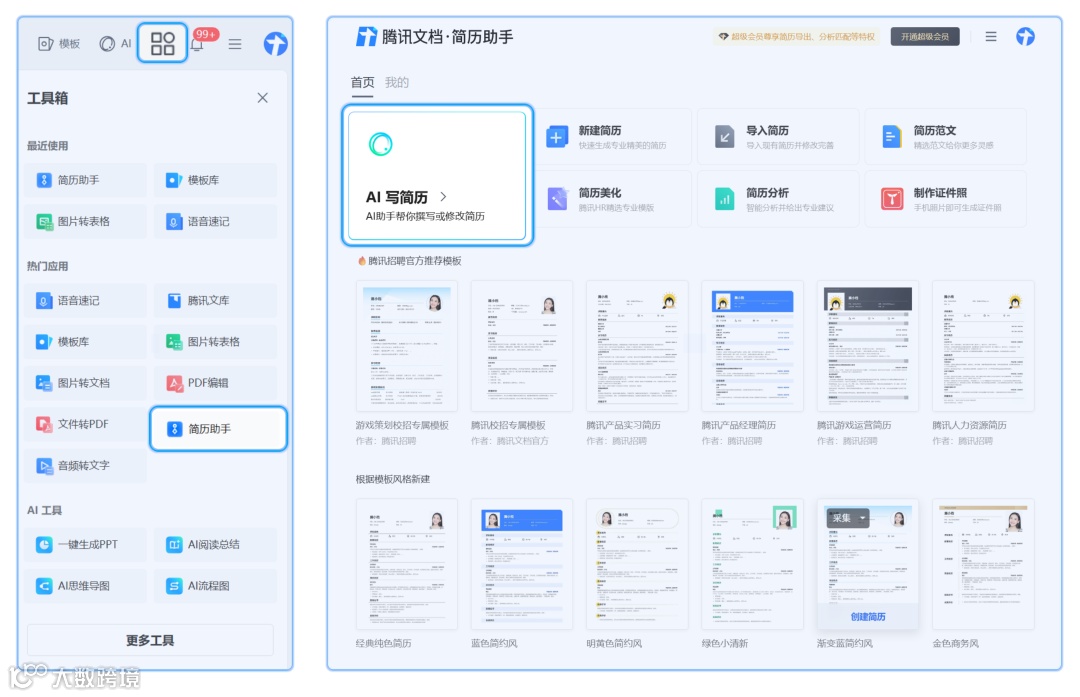
Task: Open 语音速记 under 热门应用
Action: pos(85,300)
